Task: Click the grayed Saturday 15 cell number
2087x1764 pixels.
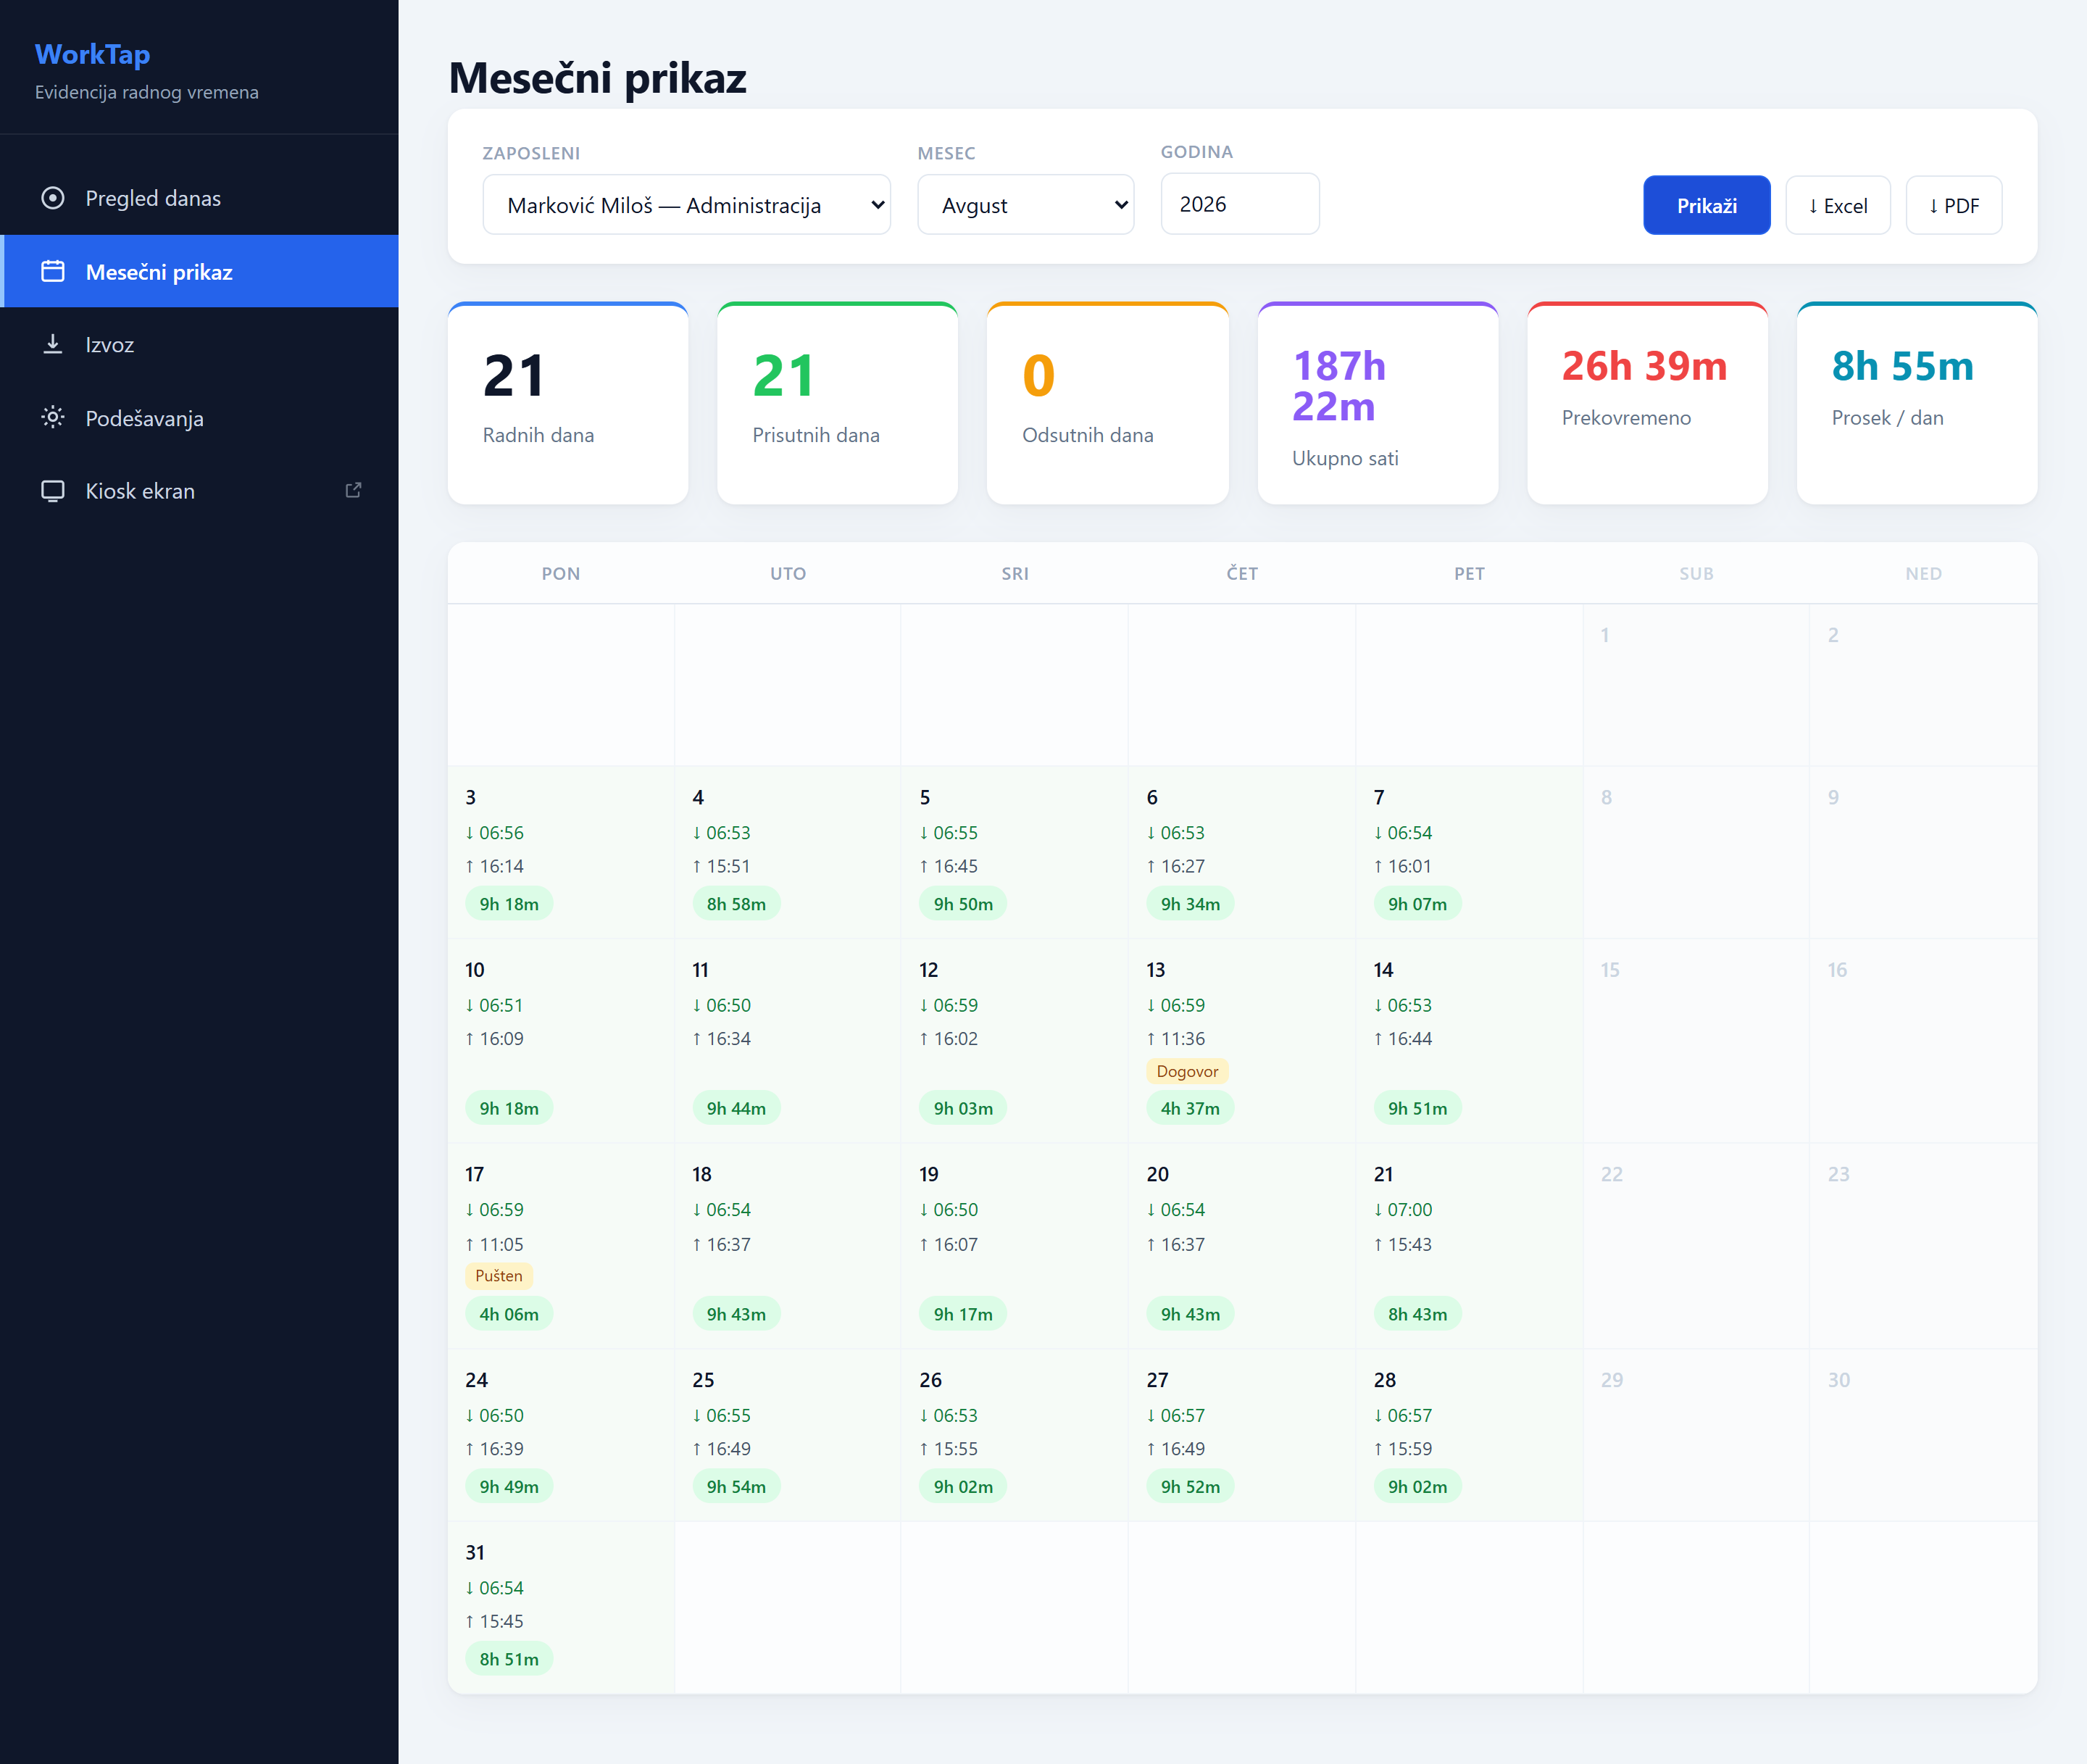Action: (x=1610, y=969)
